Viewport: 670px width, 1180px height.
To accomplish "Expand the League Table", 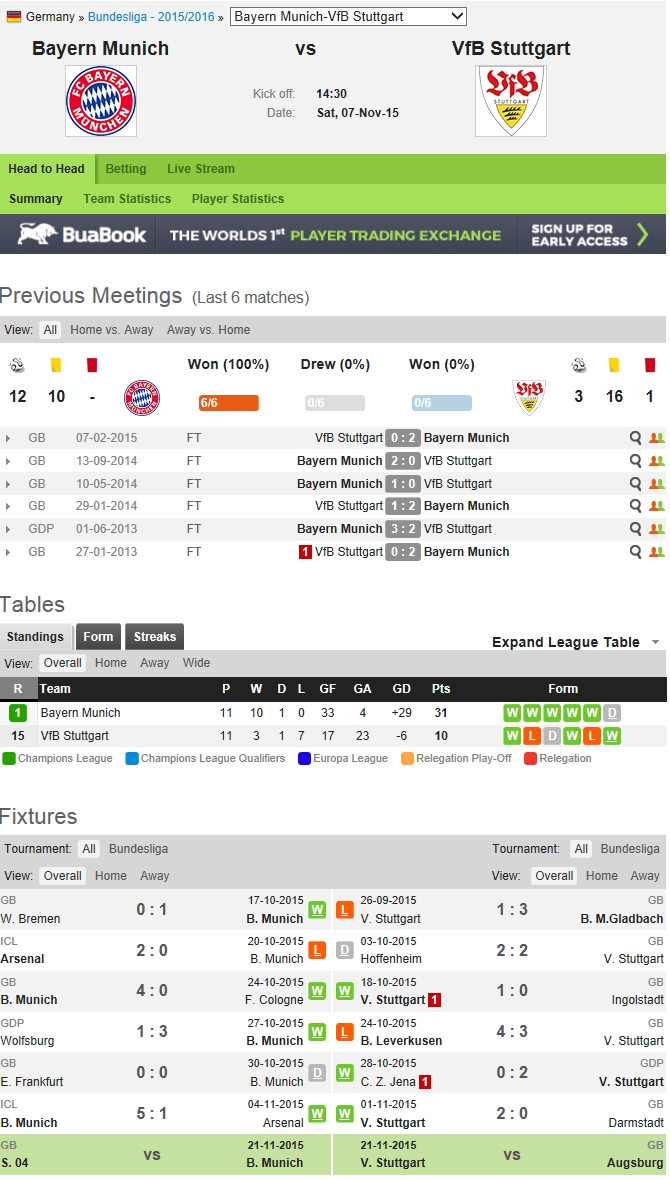I will [575, 642].
